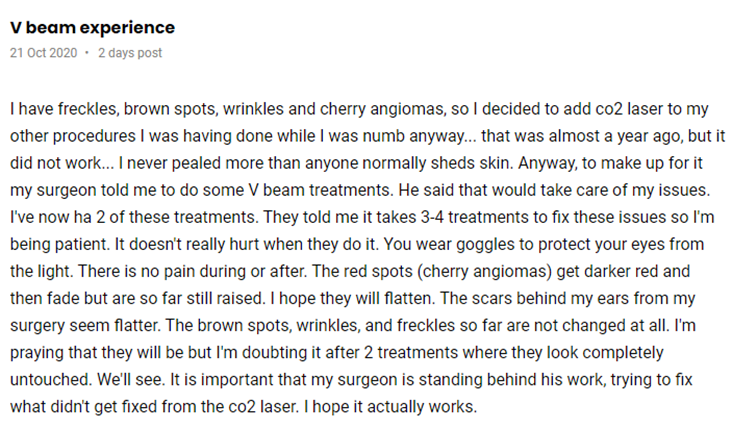Click "I hope it actually works" sentence
Image resolution: width=732 pixels, height=429 pixels.
pyautogui.click(x=390, y=407)
